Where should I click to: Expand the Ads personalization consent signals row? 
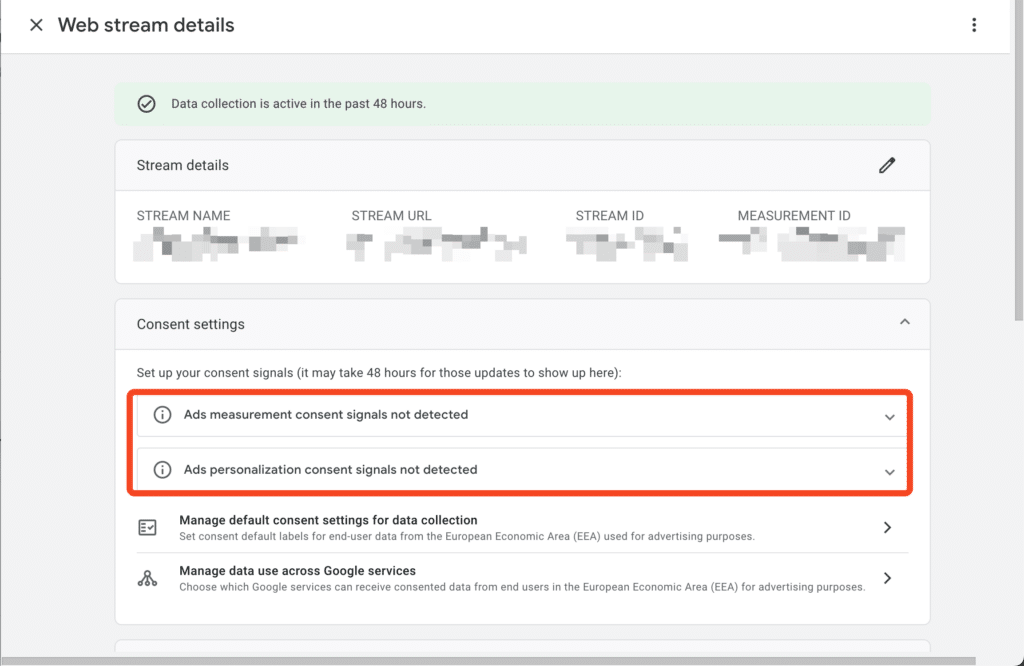click(889, 472)
